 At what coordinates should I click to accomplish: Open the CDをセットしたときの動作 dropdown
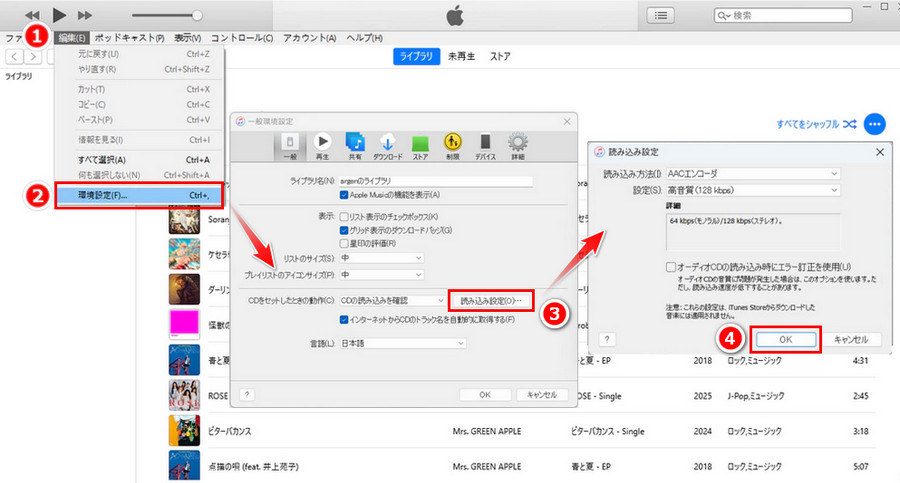coord(392,300)
